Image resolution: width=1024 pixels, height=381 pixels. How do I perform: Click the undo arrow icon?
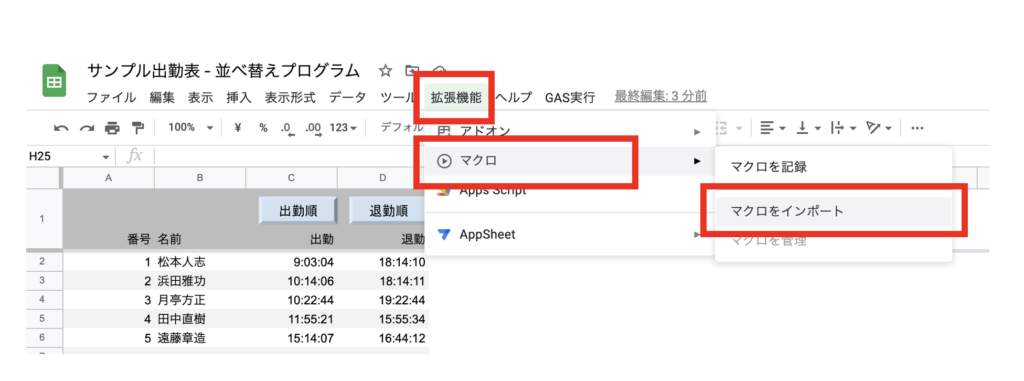point(61,128)
